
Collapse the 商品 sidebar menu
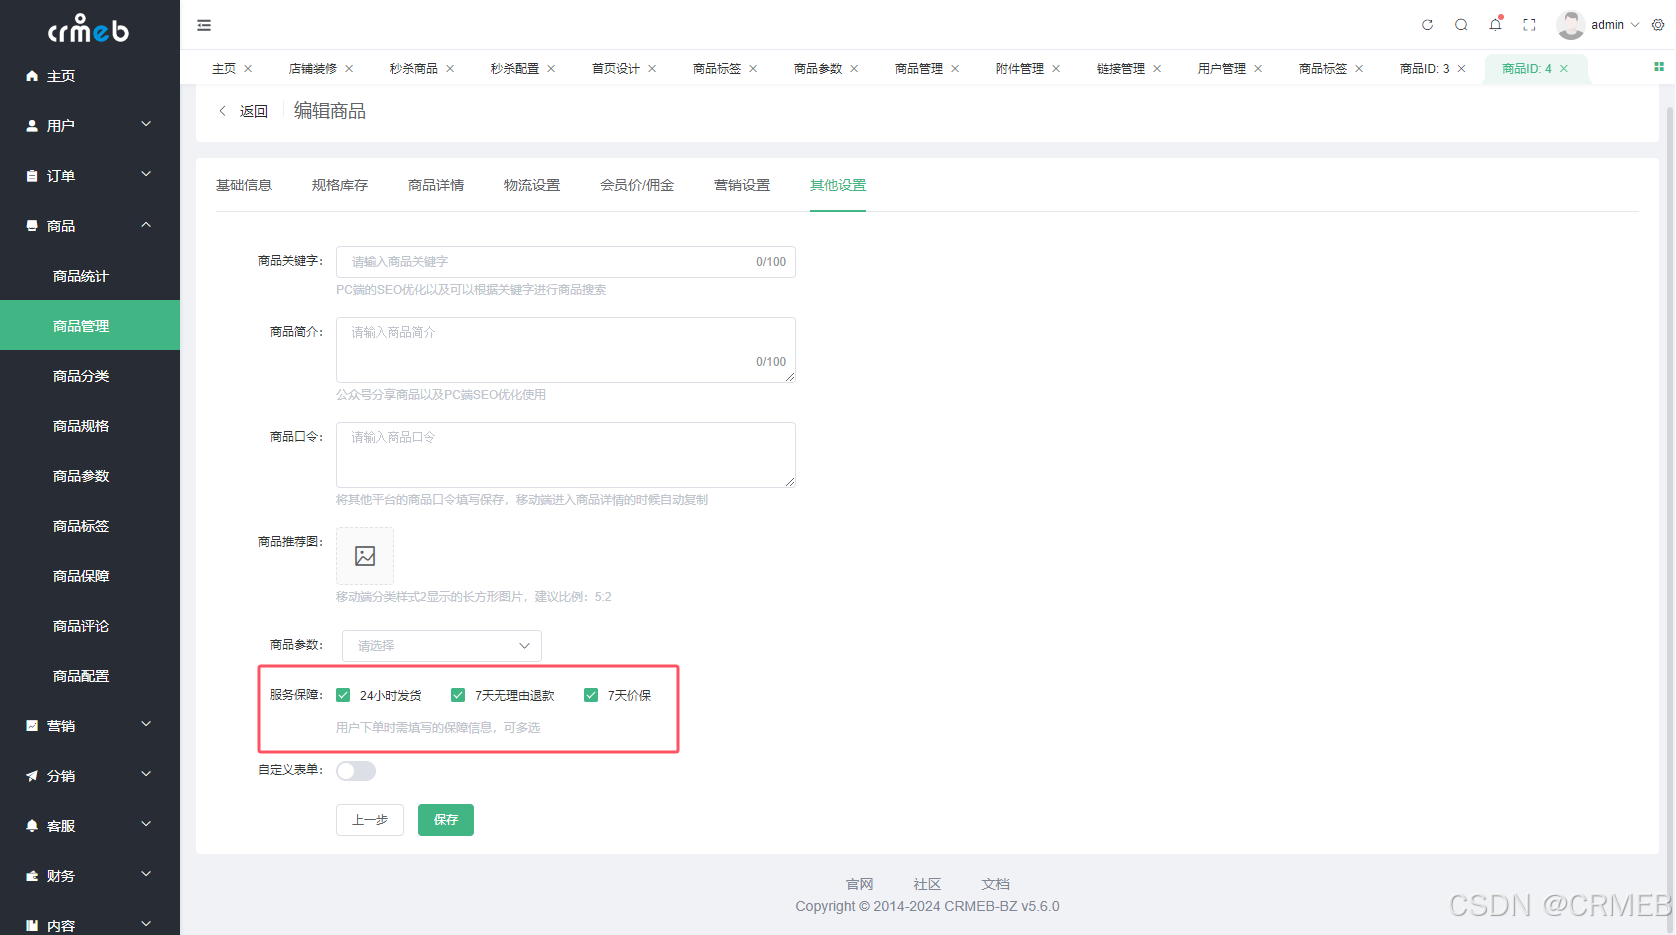point(90,226)
